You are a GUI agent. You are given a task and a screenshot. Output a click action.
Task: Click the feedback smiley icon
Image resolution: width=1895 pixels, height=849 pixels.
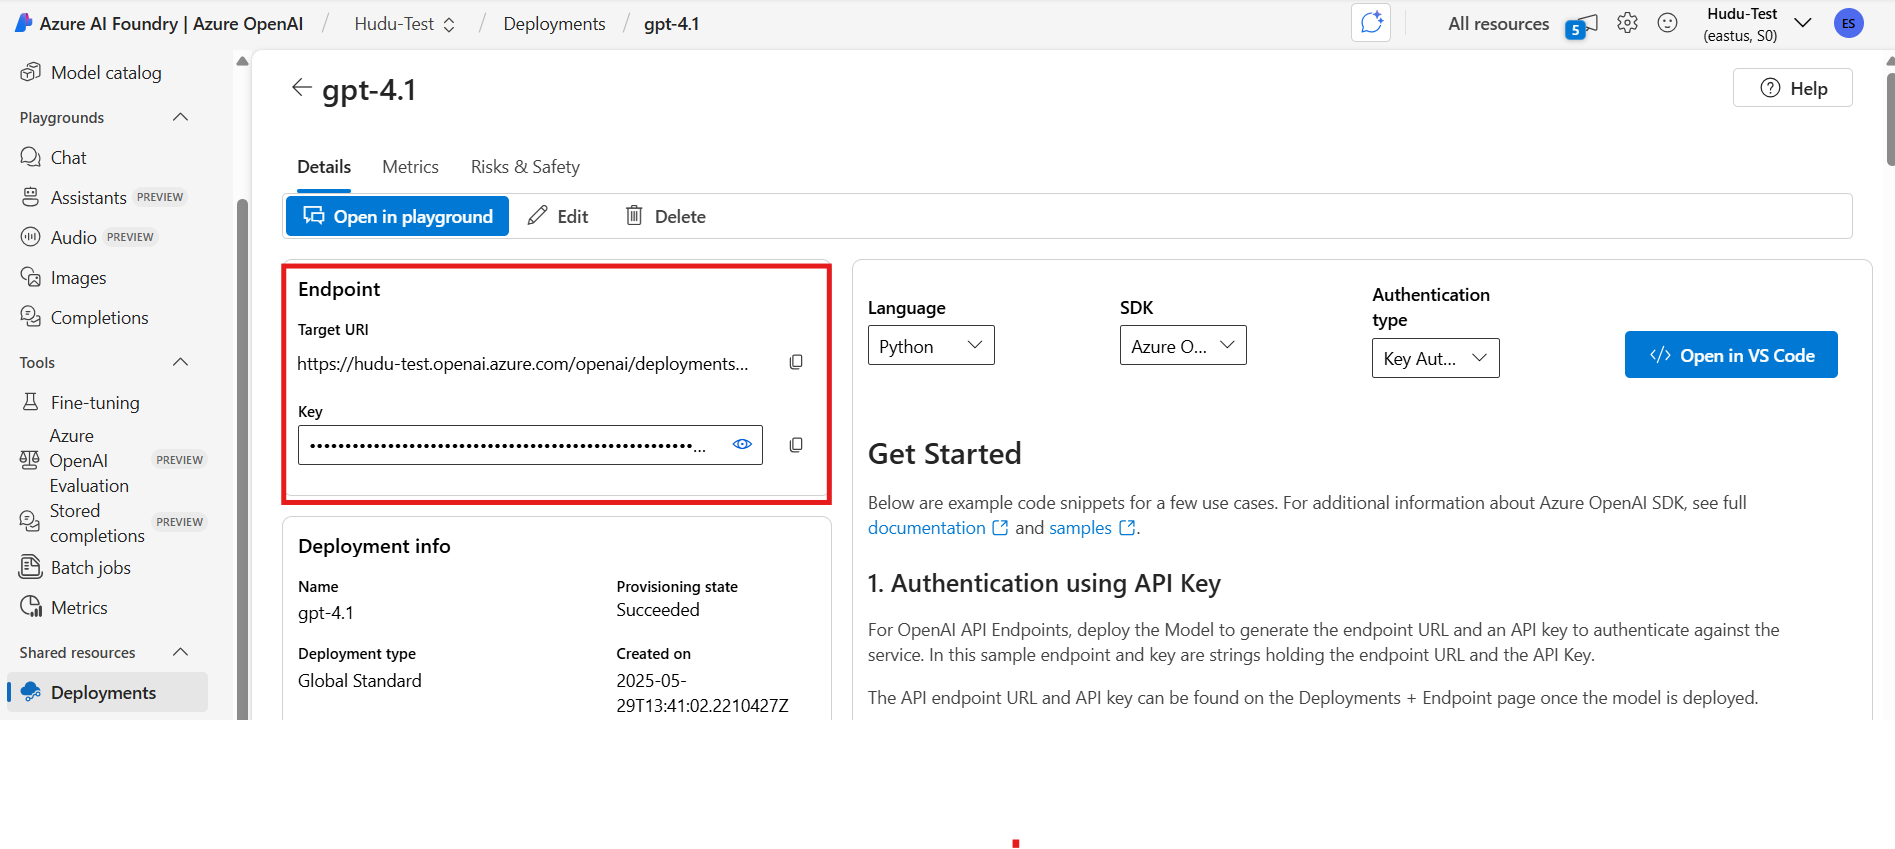pos(1667,23)
